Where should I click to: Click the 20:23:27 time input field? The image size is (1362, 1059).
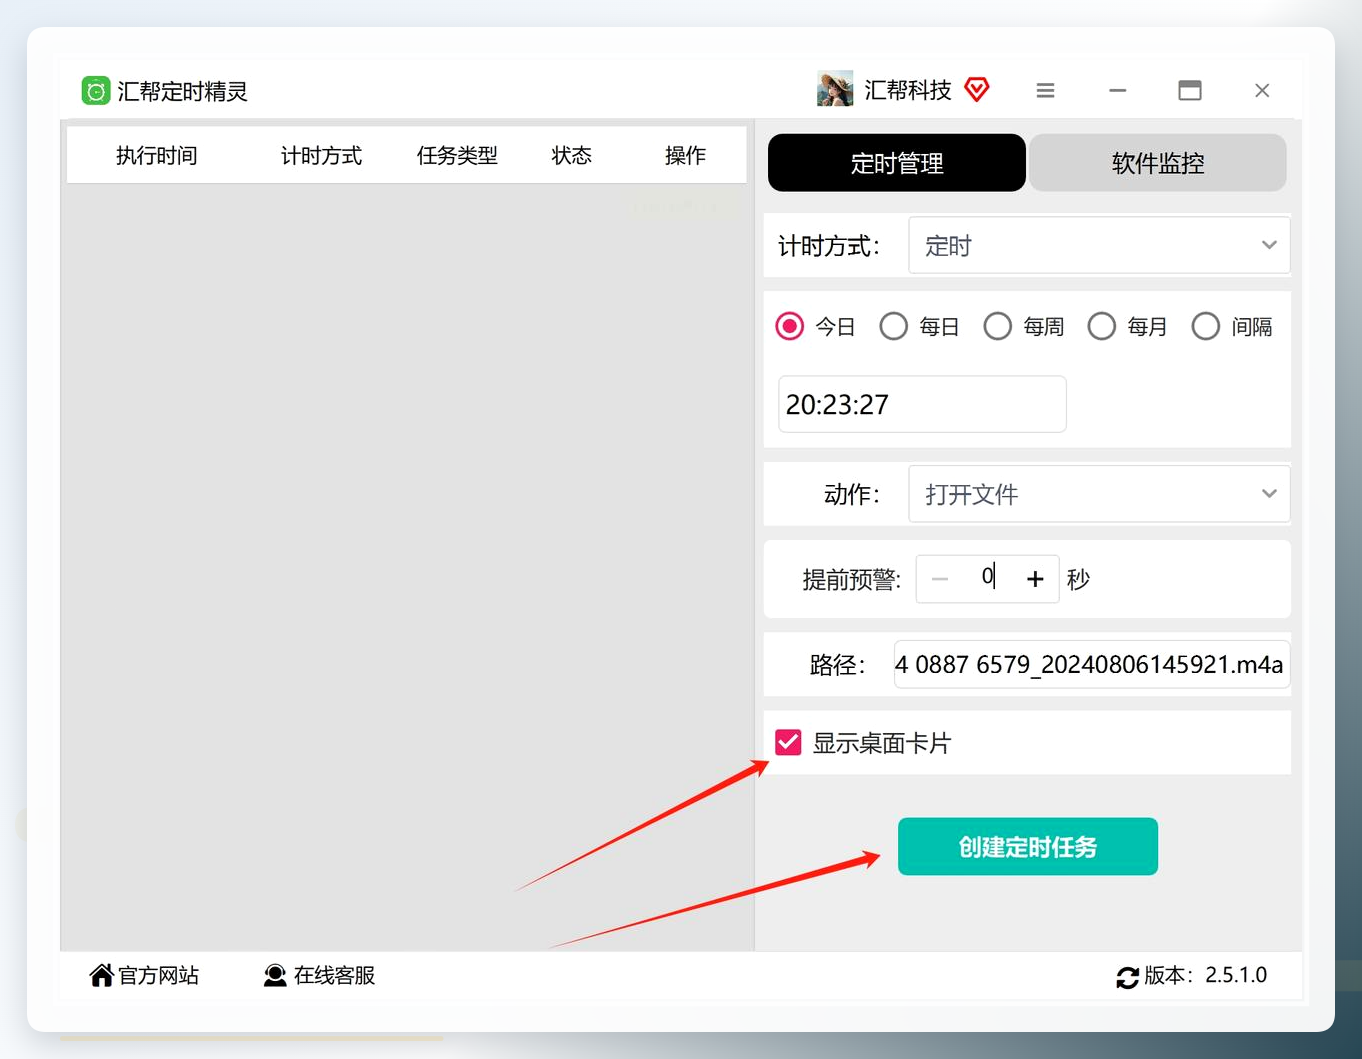[x=922, y=404]
